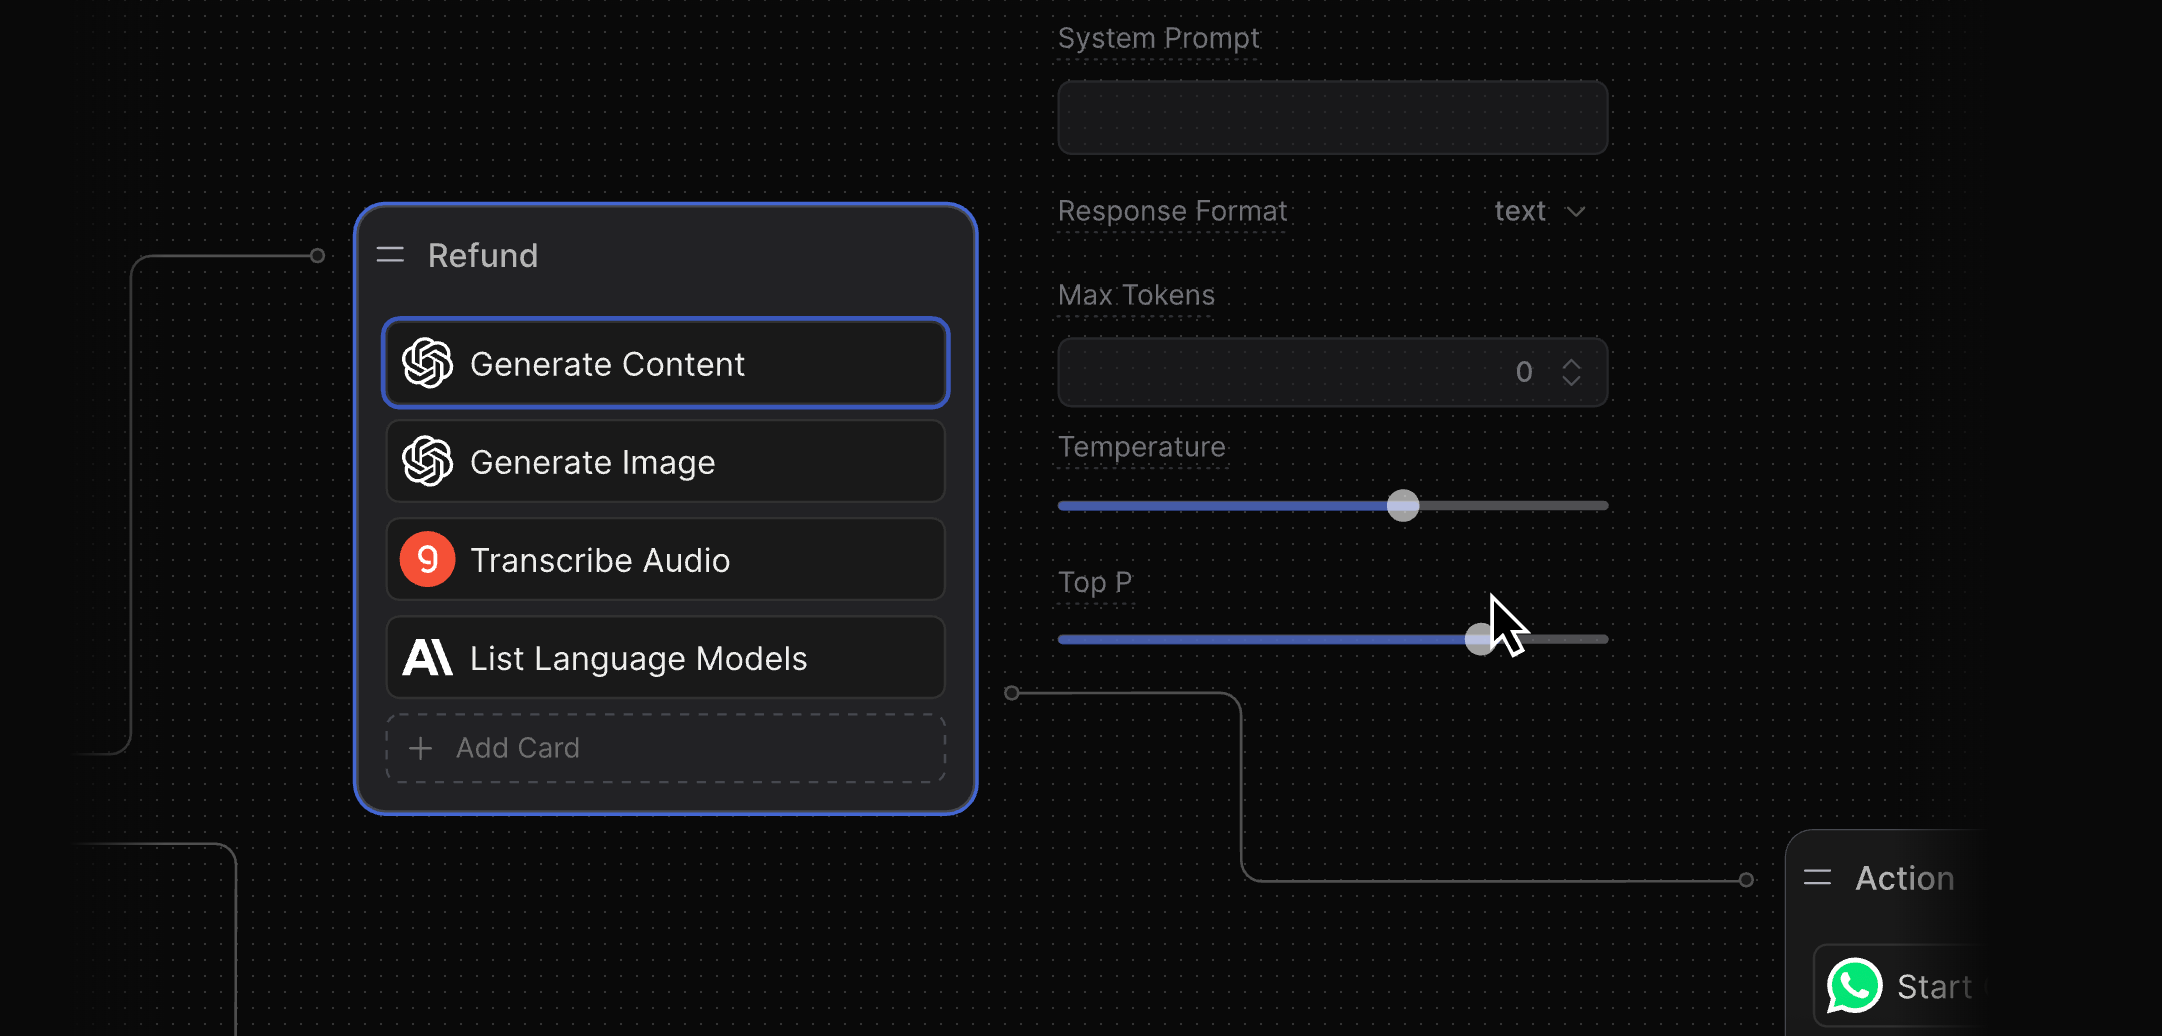Click the Top P slider handle
Screen dimensions: 2162x1036
click(1479, 639)
